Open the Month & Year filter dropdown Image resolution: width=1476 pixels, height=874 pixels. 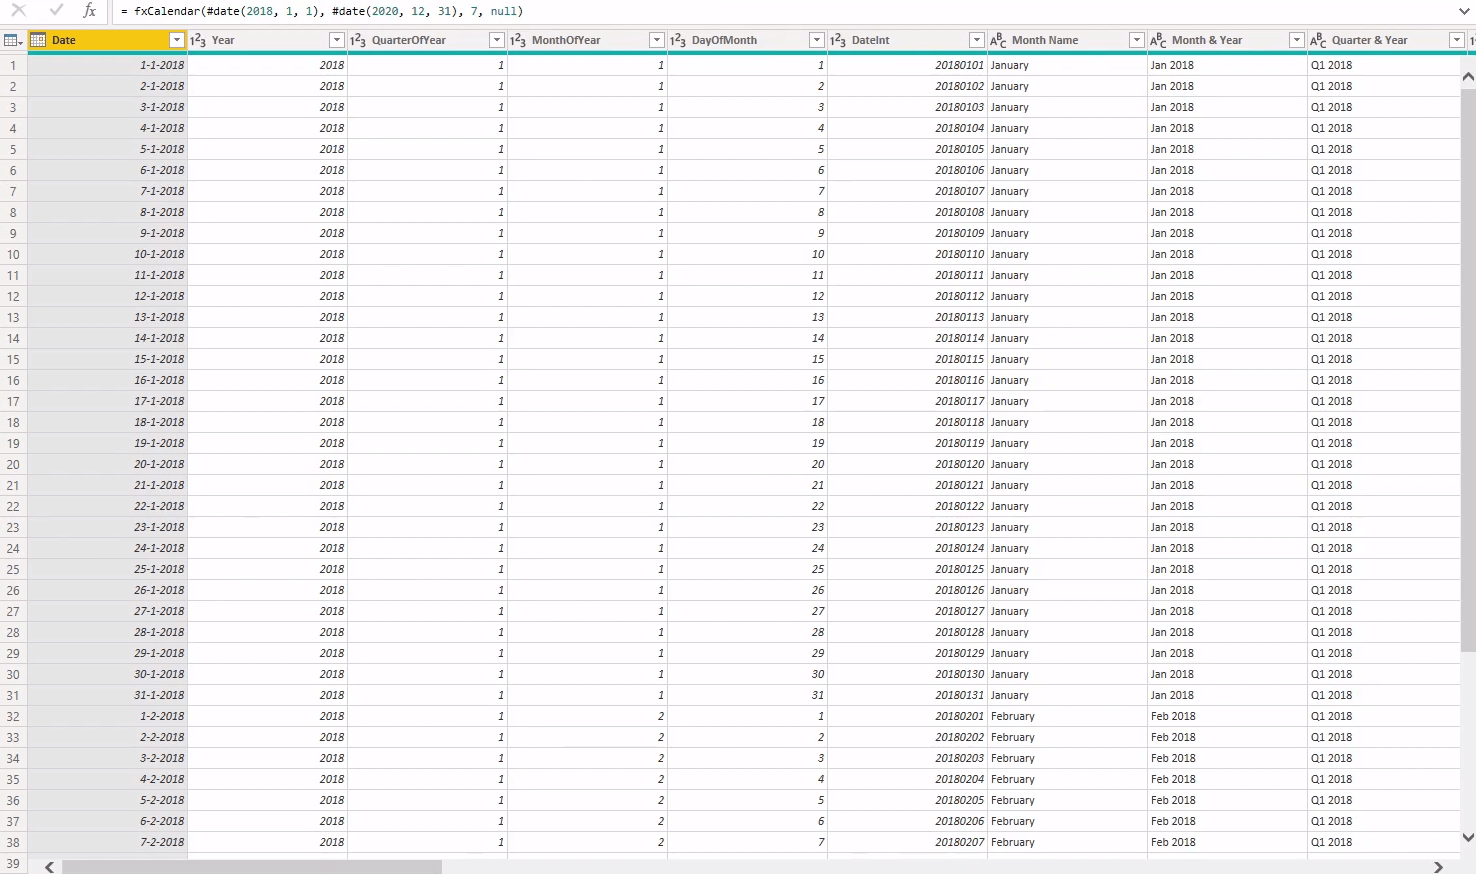click(1297, 40)
